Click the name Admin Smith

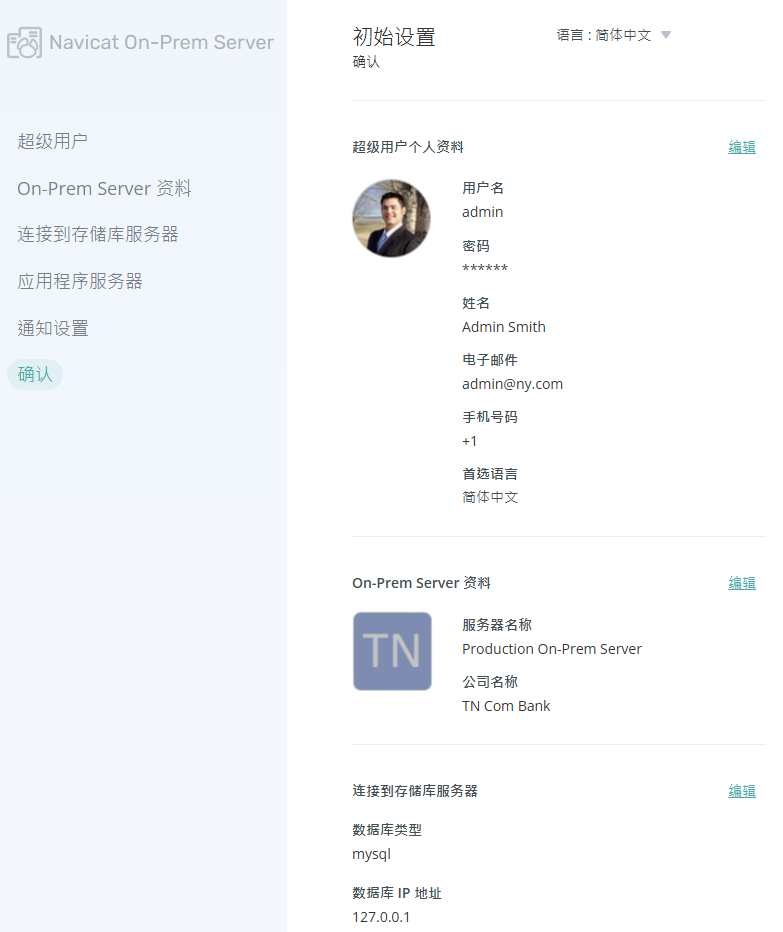(504, 327)
